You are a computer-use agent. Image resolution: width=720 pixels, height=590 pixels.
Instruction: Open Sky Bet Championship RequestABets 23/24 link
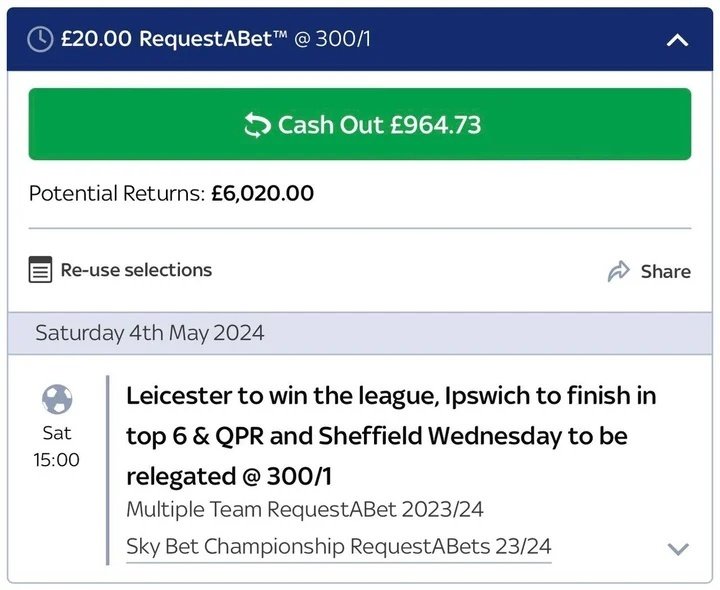click(338, 547)
